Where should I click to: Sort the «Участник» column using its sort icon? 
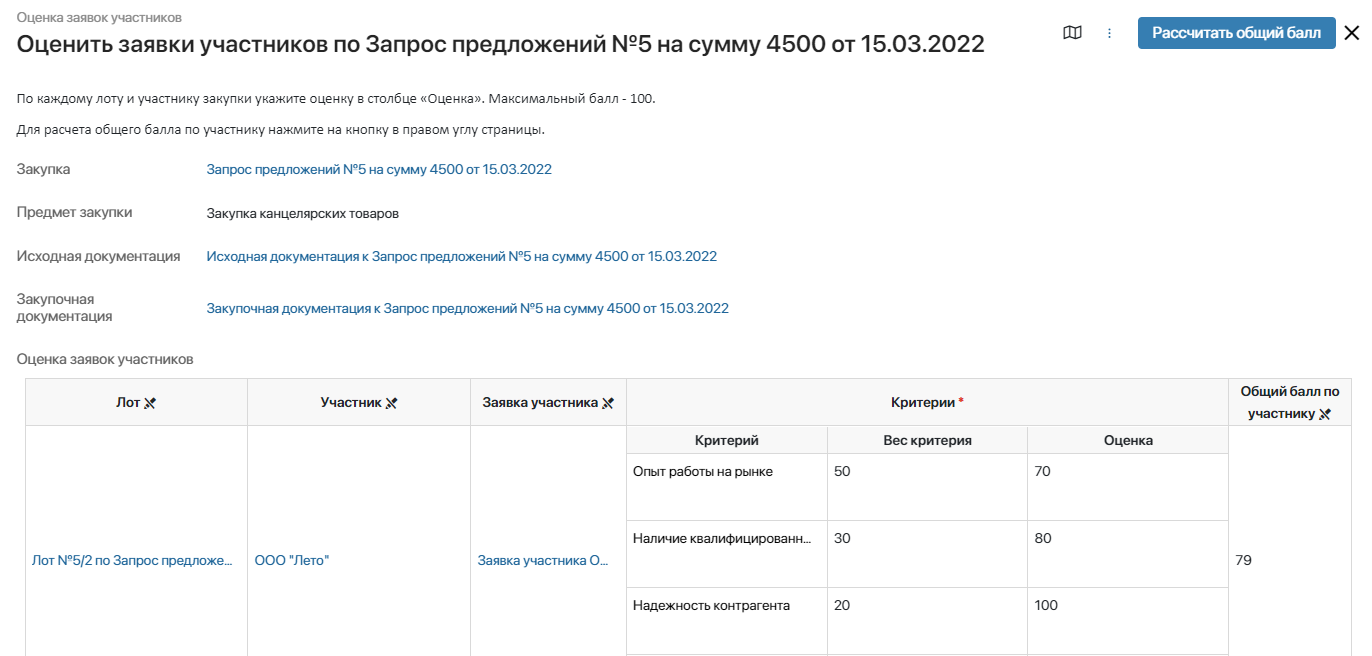click(390, 402)
